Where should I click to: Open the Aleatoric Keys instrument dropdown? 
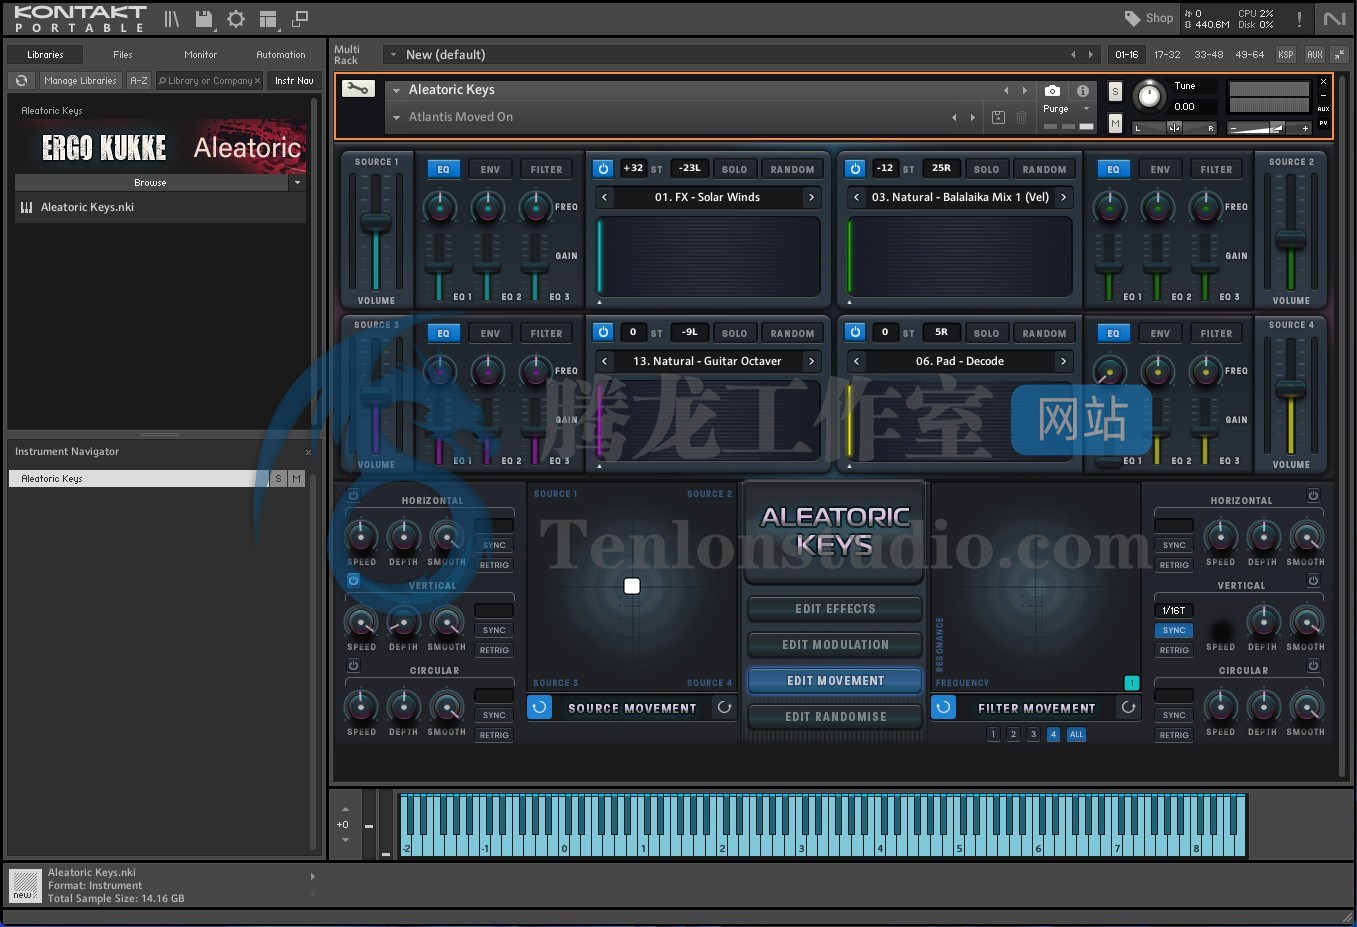[397, 90]
